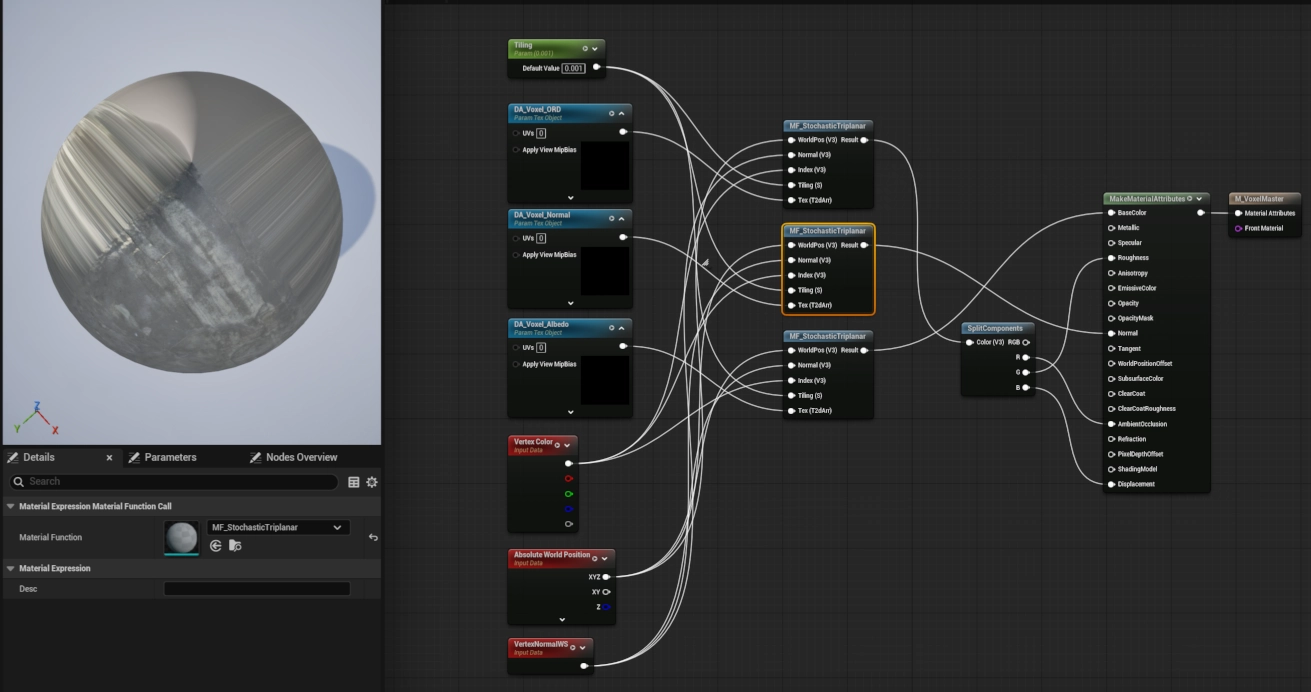Image resolution: width=1311 pixels, height=692 pixels.
Task: Expand the Absolute World Position node pins
Action: pos(562,620)
